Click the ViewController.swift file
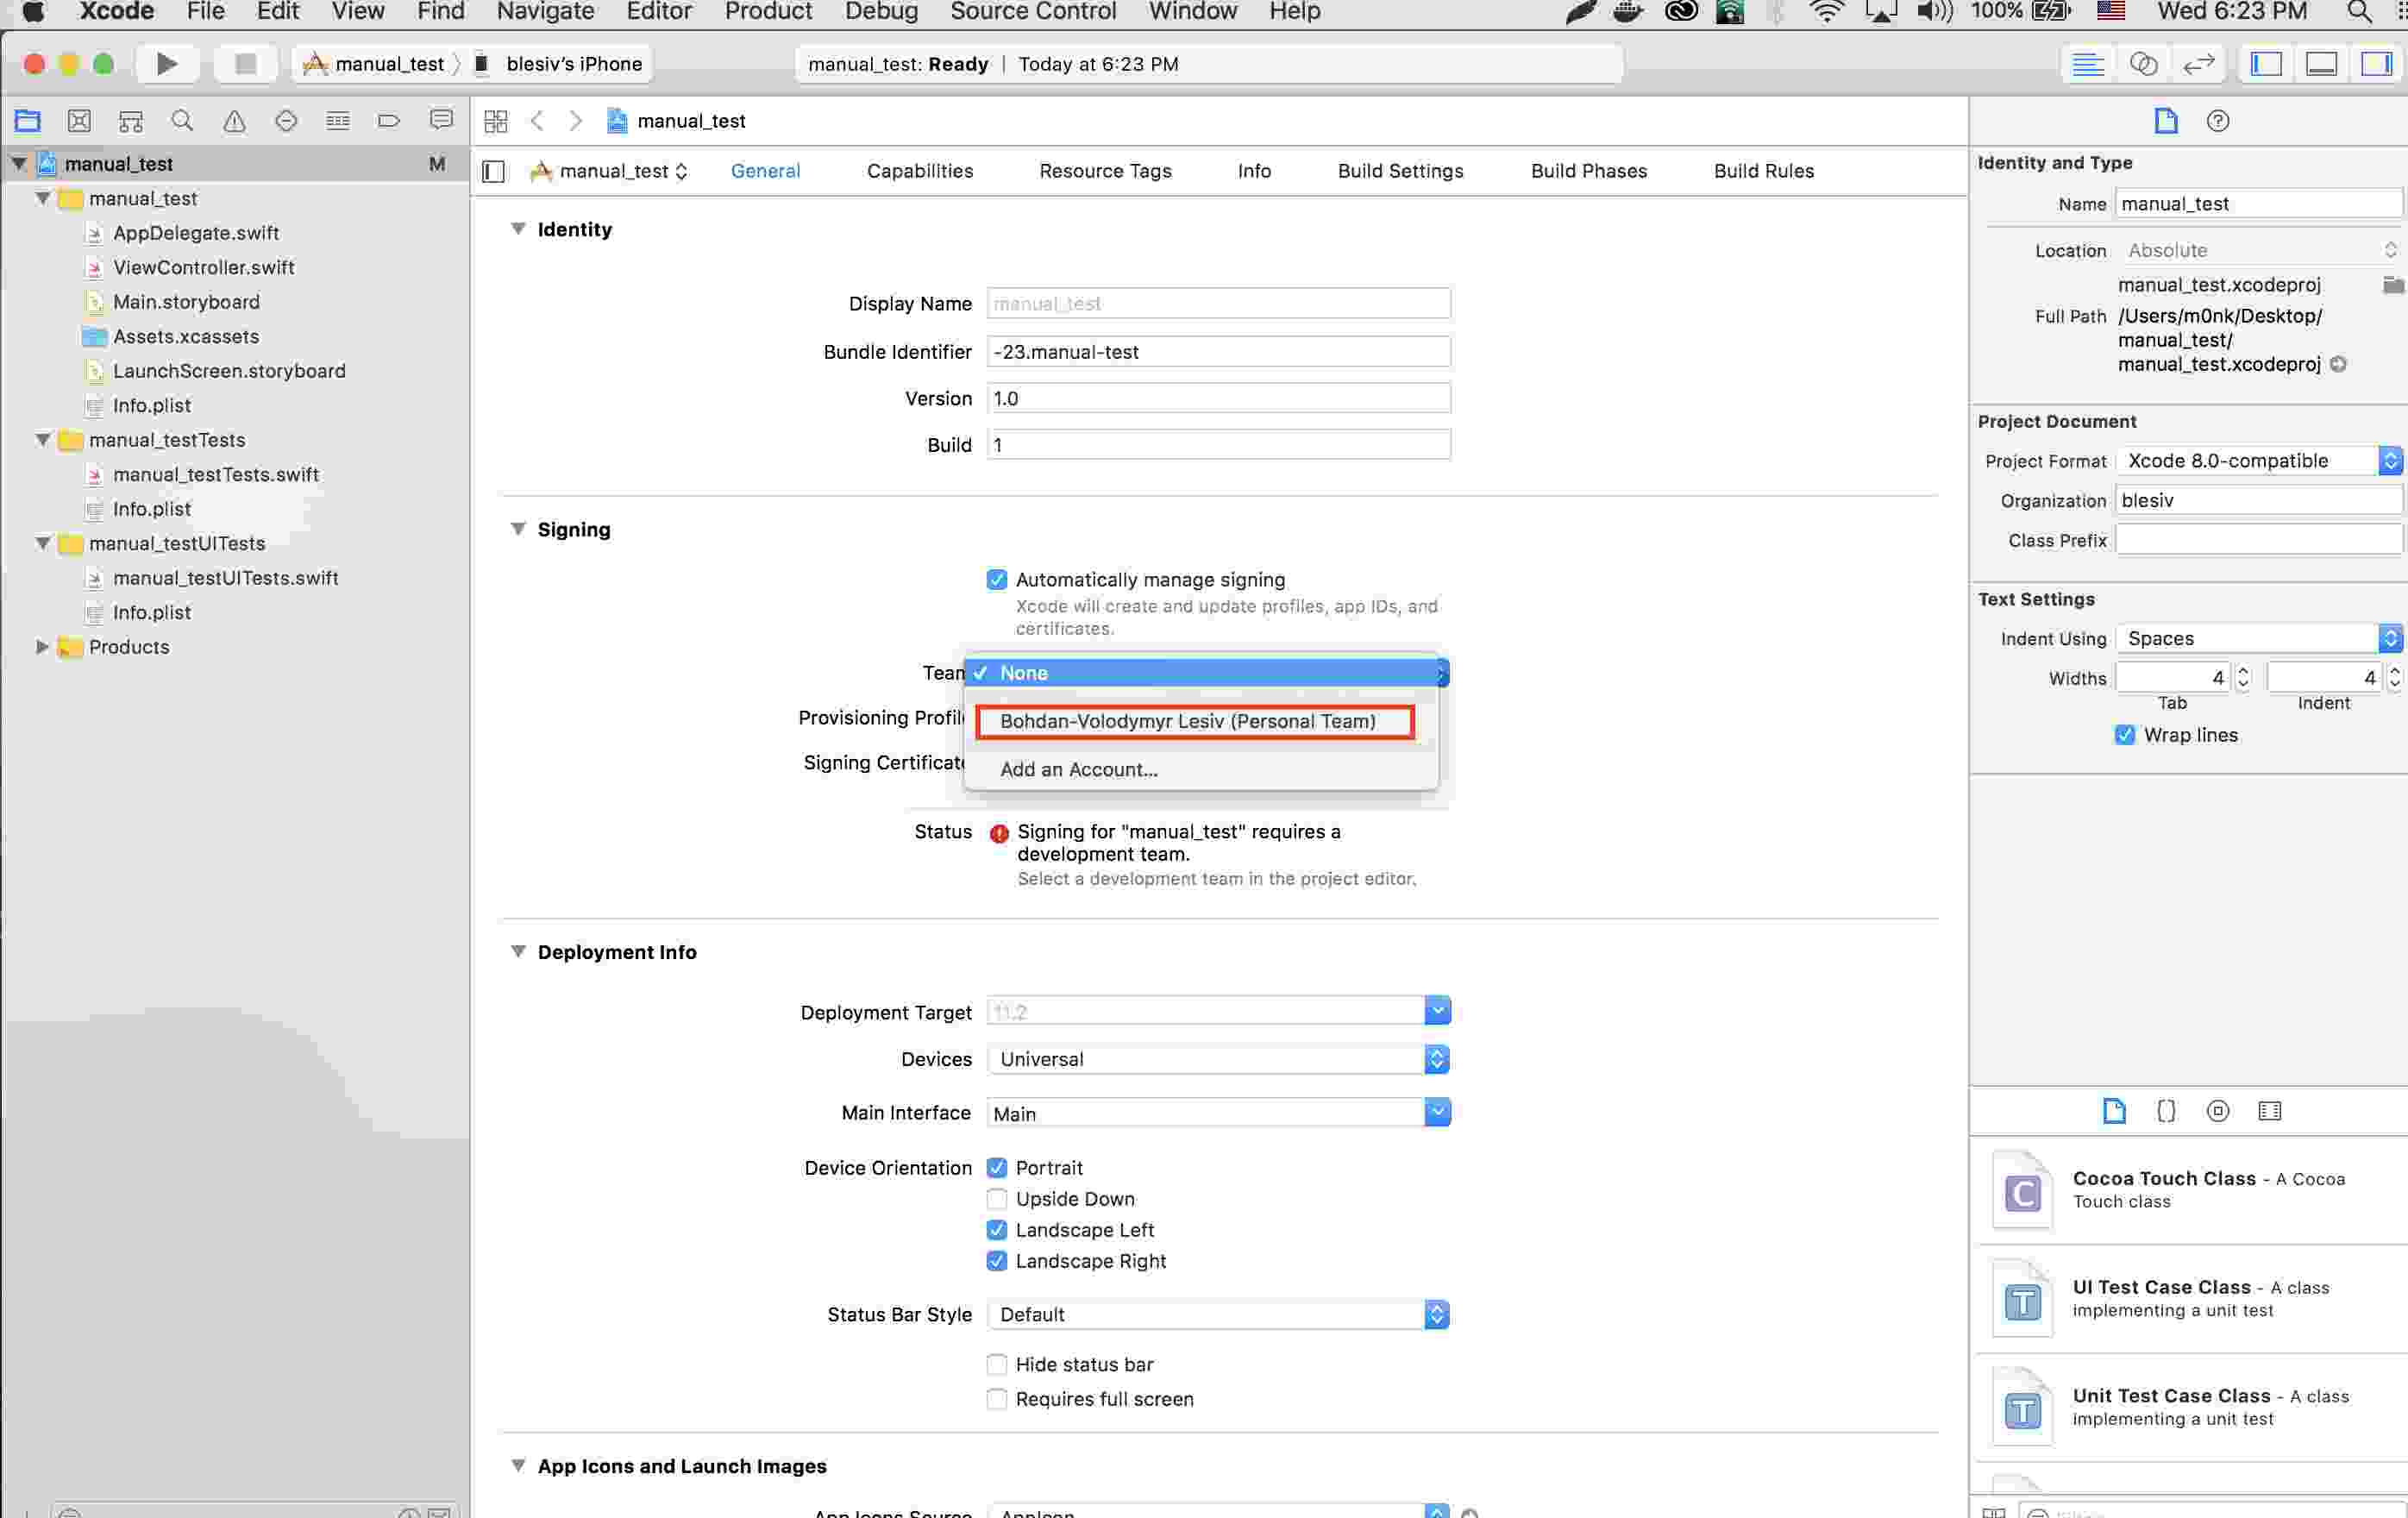Viewport: 2408px width, 1518px height. 203,266
